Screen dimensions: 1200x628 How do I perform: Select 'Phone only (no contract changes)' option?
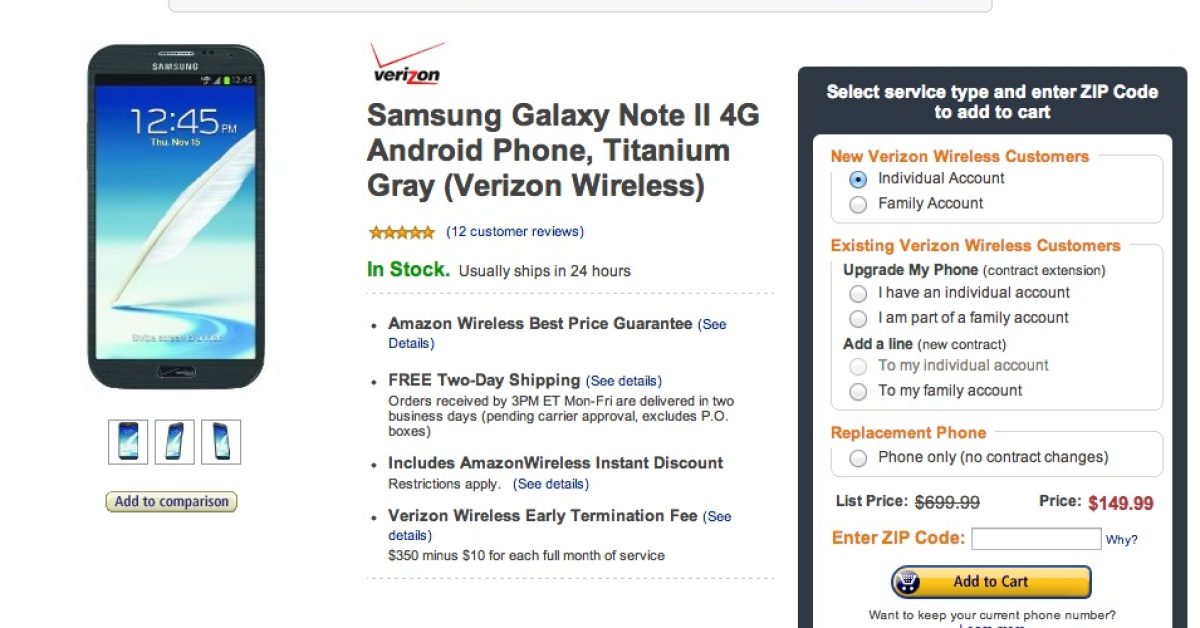tap(857, 458)
